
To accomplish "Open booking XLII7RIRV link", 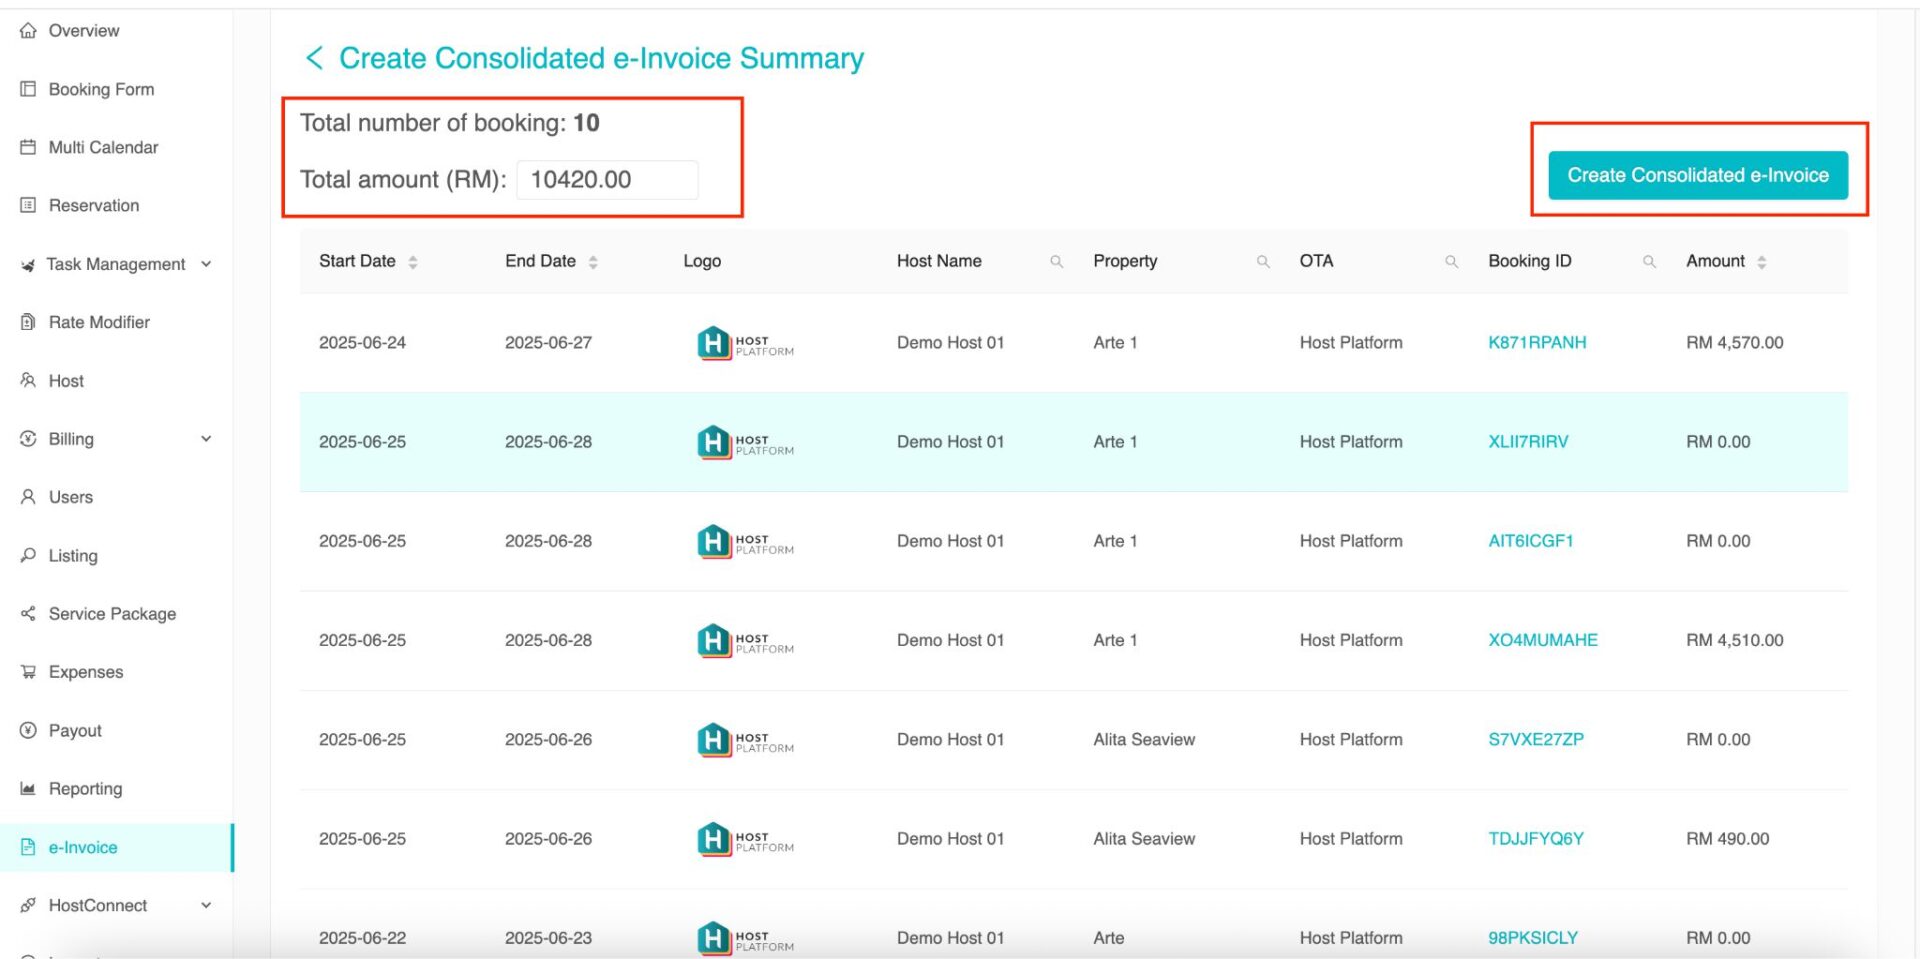I will (1528, 441).
